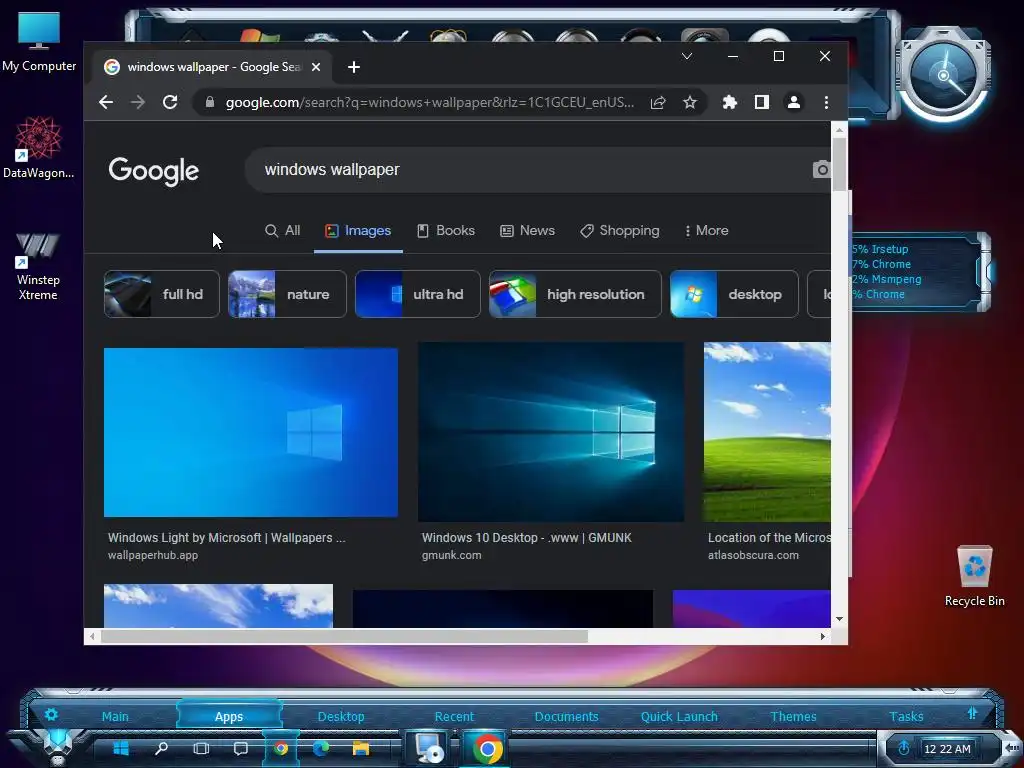Image resolution: width=1024 pixels, height=768 pixels.
Task: Launch Microsoft Edge from the taskbar
Action: 321,748
